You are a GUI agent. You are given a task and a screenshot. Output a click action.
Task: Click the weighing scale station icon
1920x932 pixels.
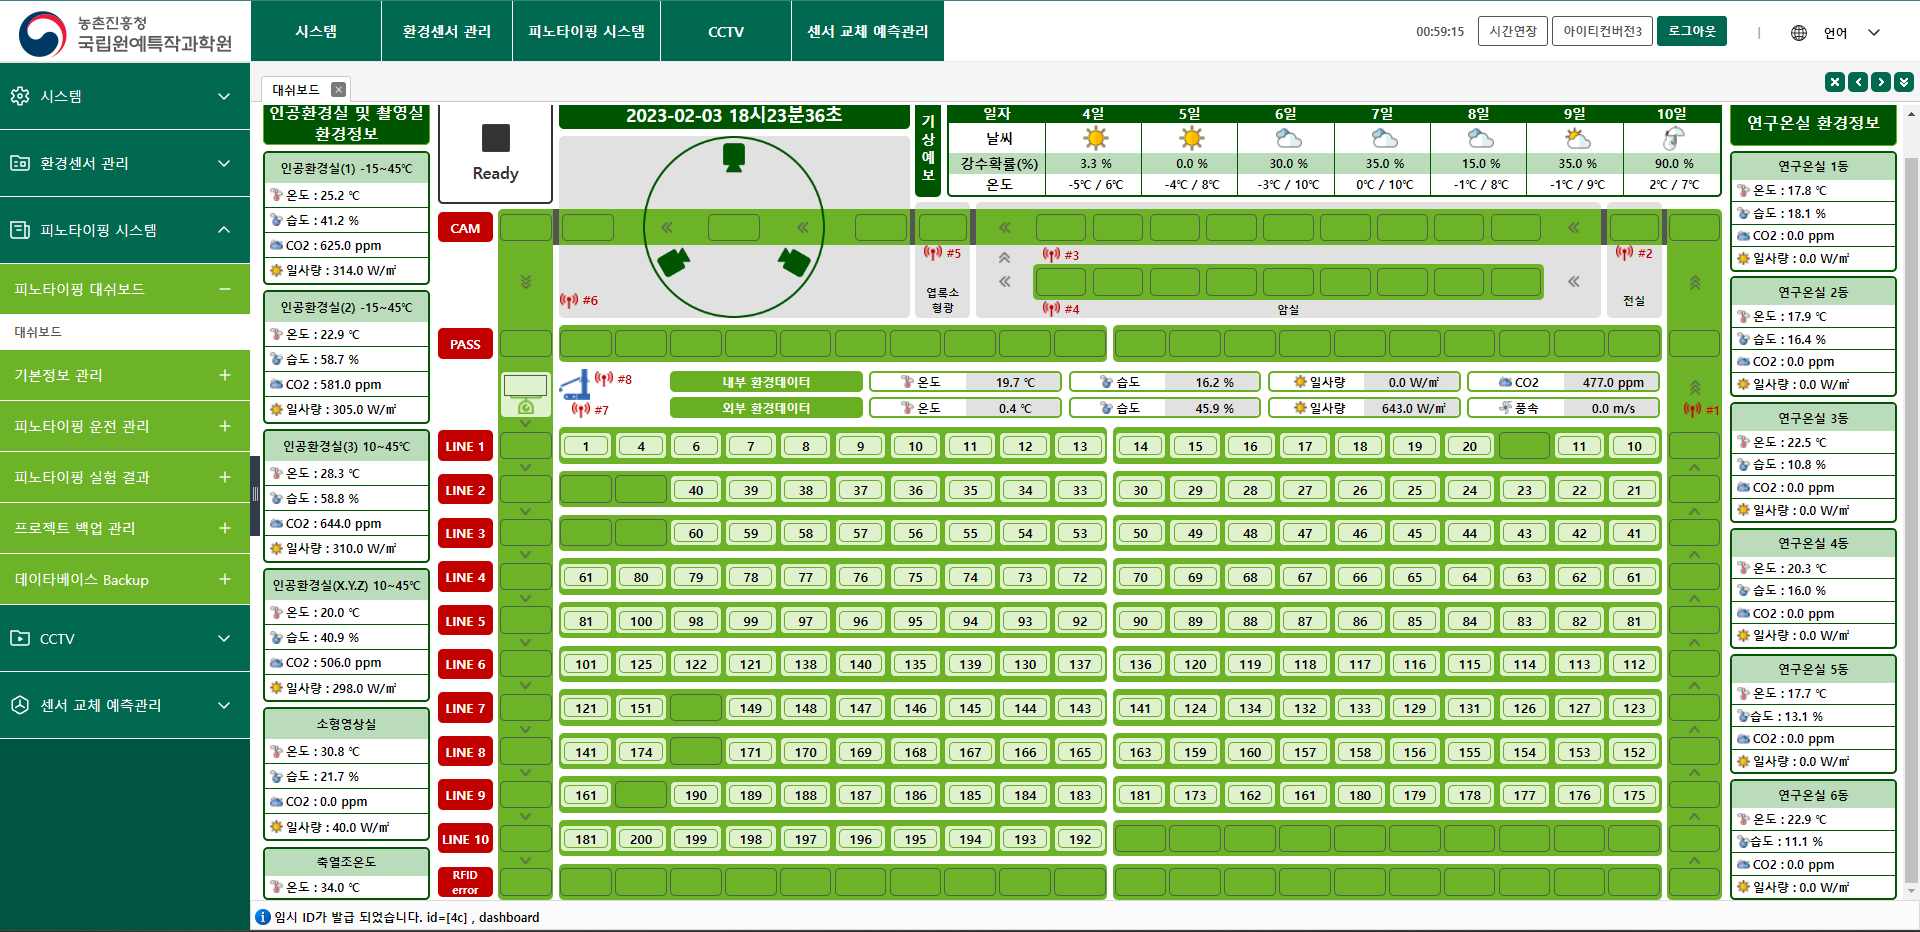pyautogui.click(x=525, y=394)
